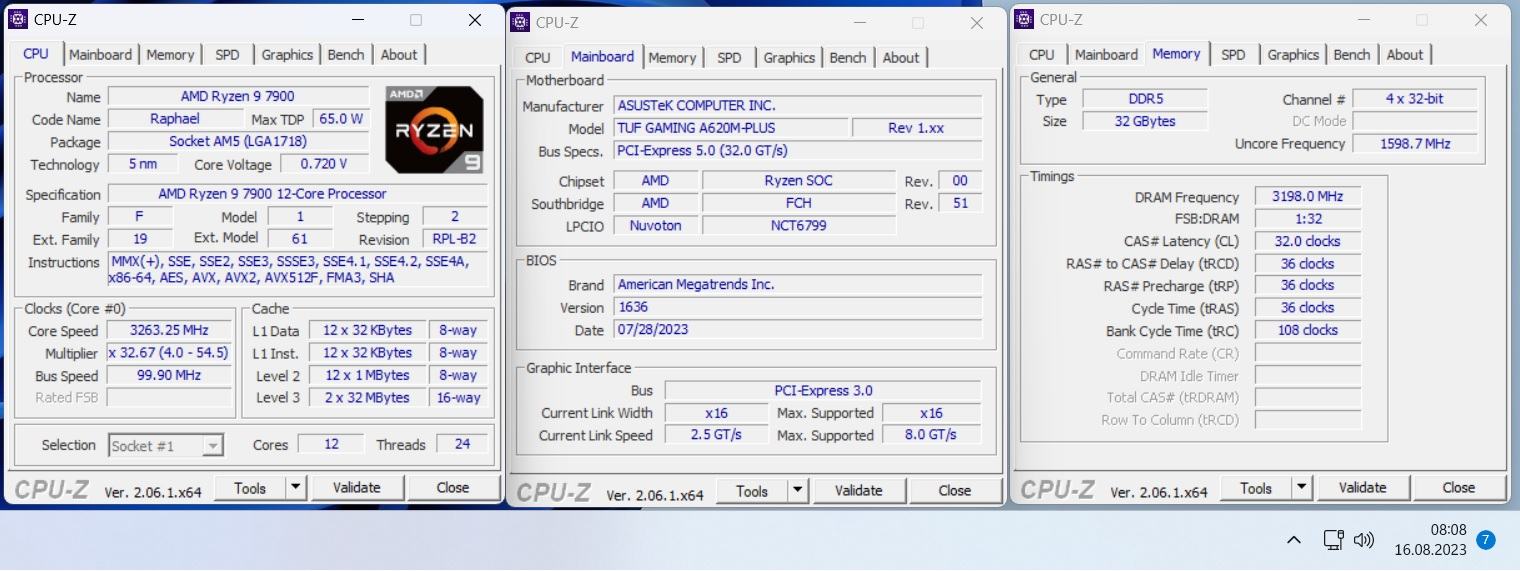Image resolution: width=1520 pixels, height=571 pixels.
Task: Click the Tools button in the Memory window
Action: tap(1256, 488)
